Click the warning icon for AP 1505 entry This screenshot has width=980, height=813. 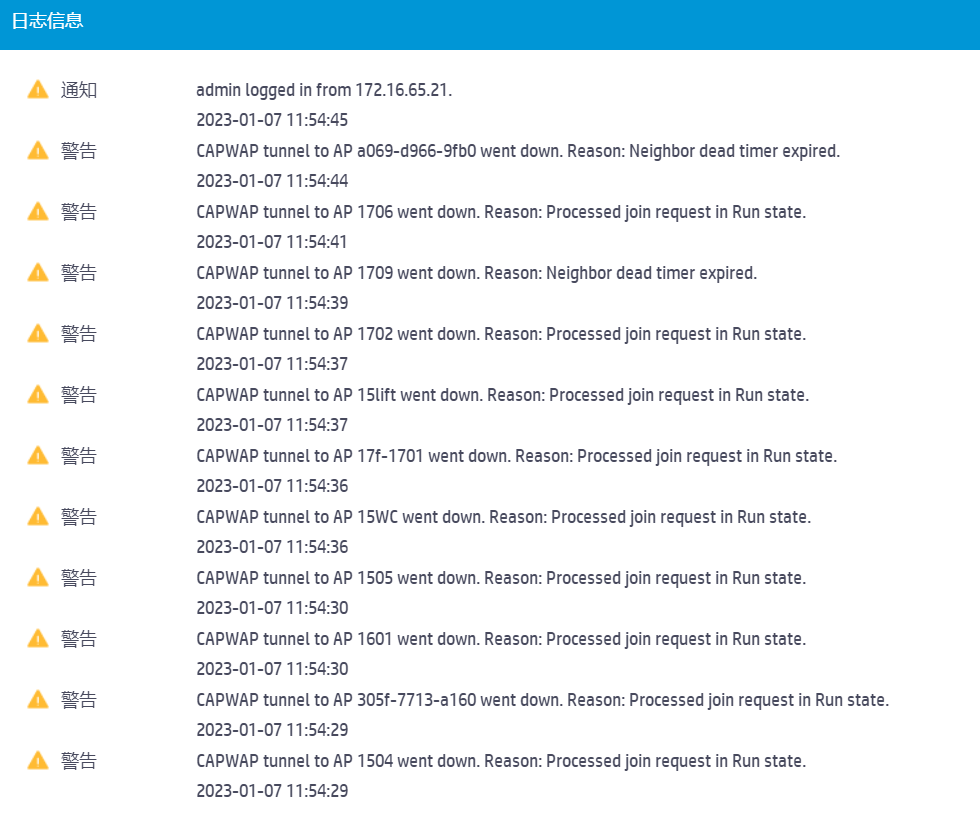tap(38, 578)
